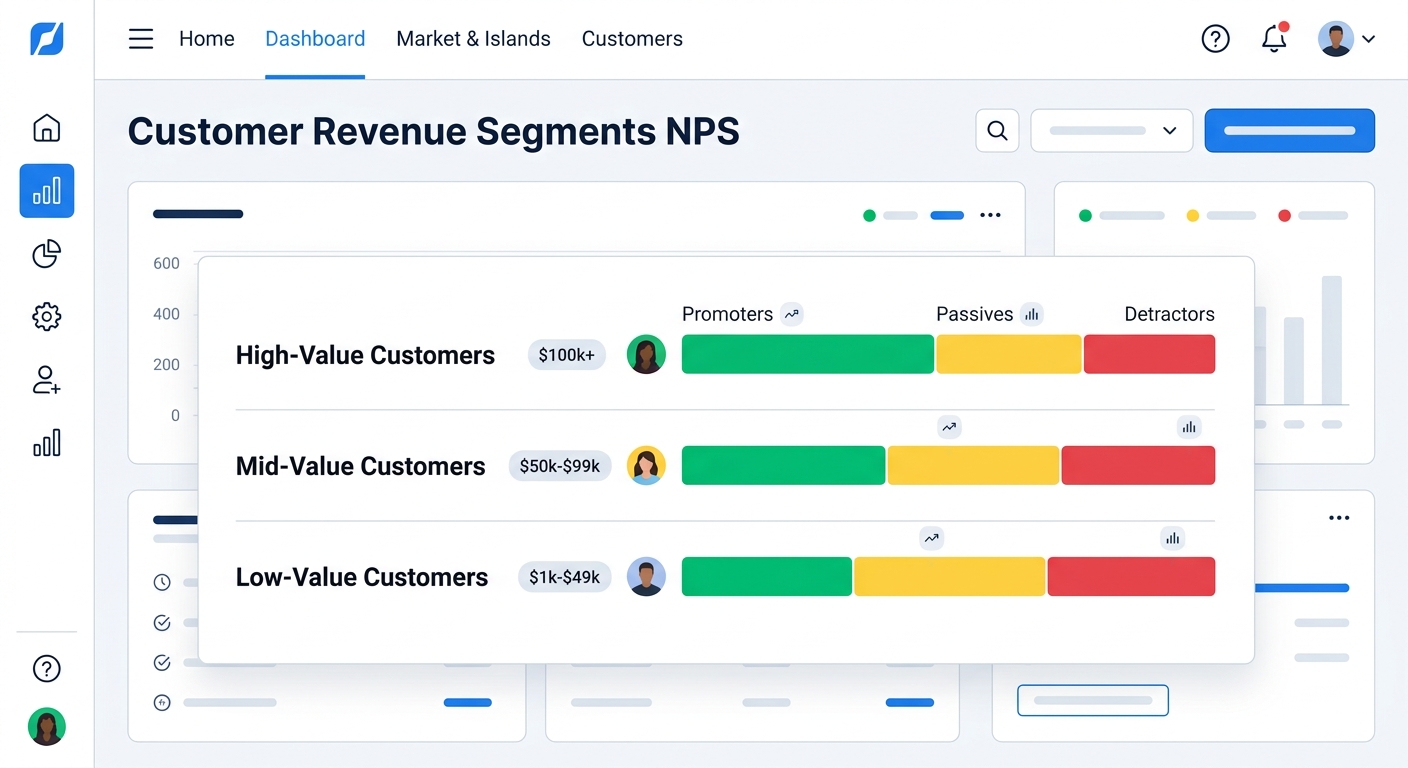Viewport: 1408px width, 768px height.
Task: Switch to the Home tab
Action: click(207, 39)
